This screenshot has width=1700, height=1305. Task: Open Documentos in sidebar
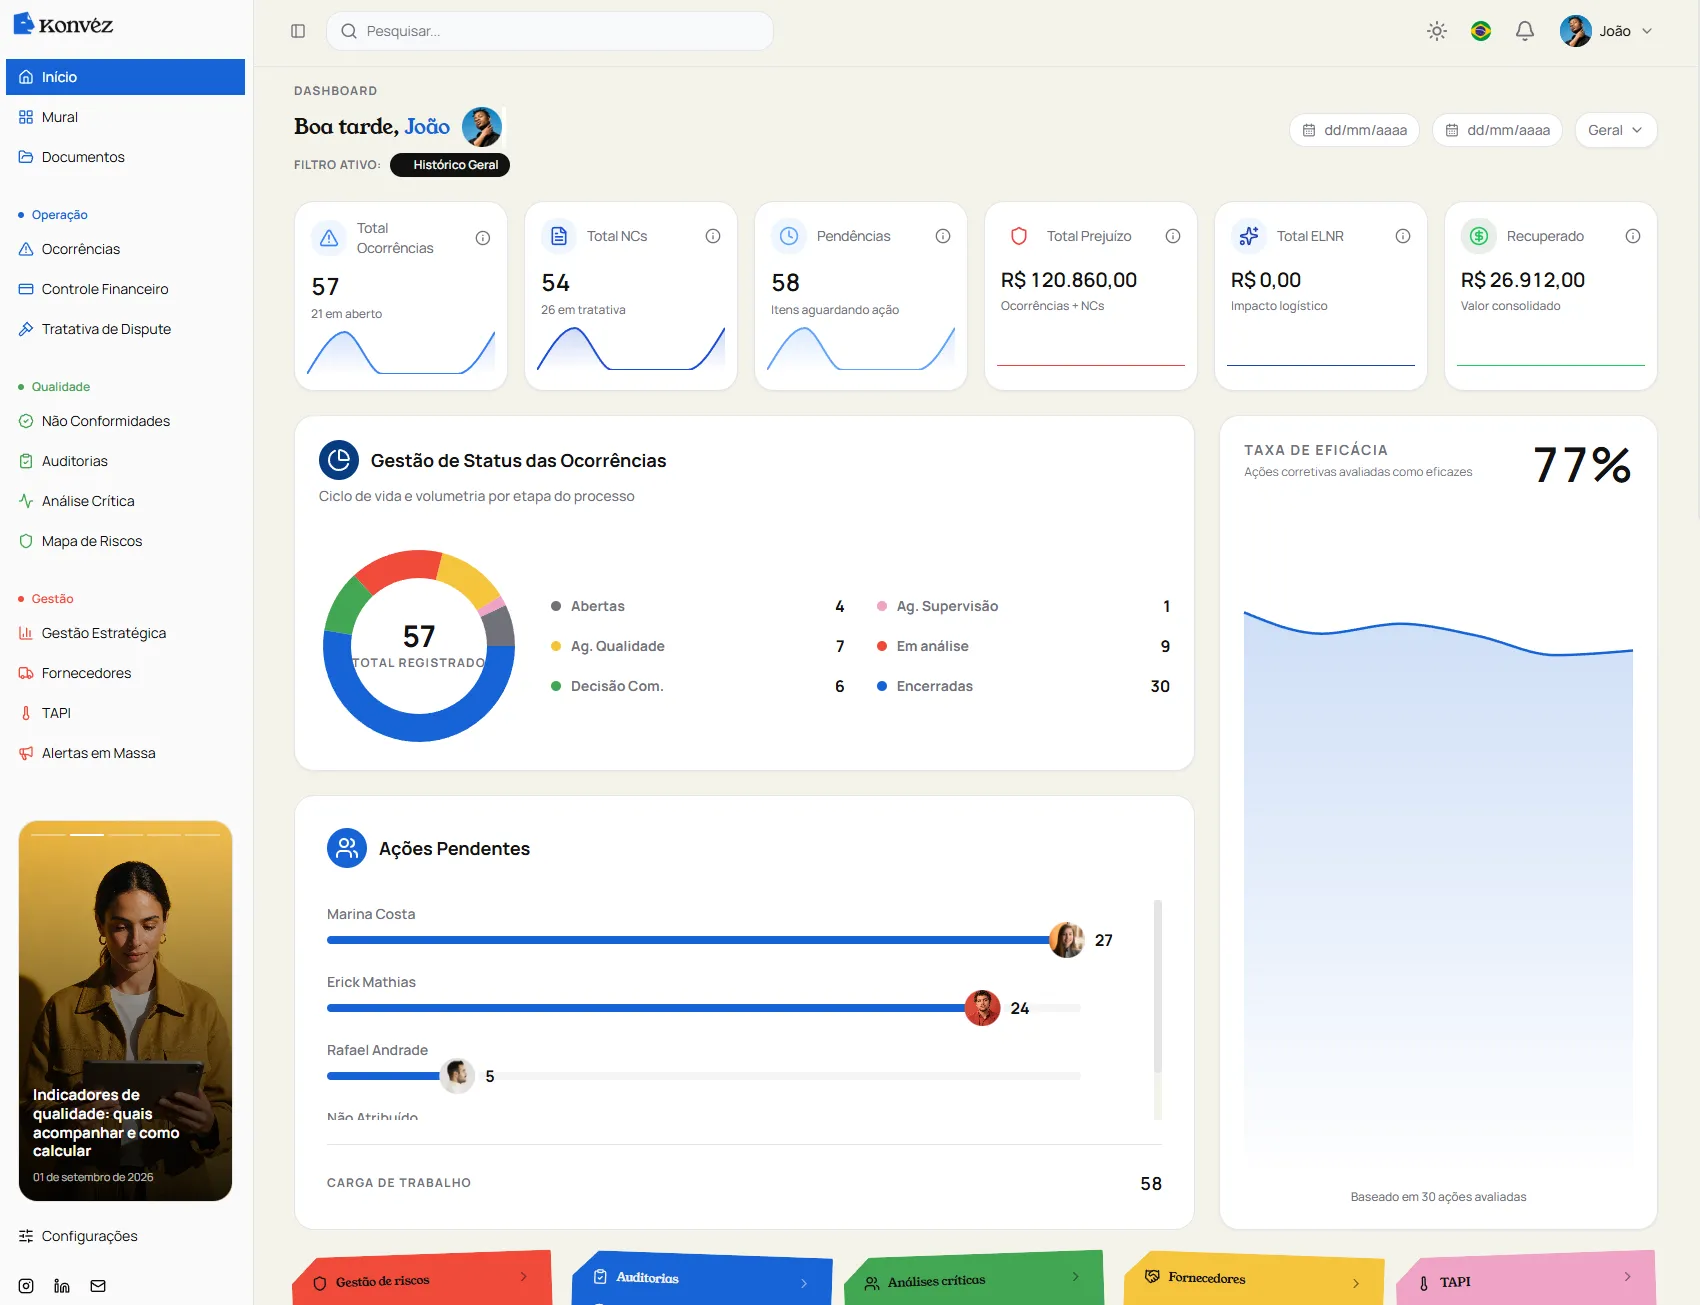[125, 157]
